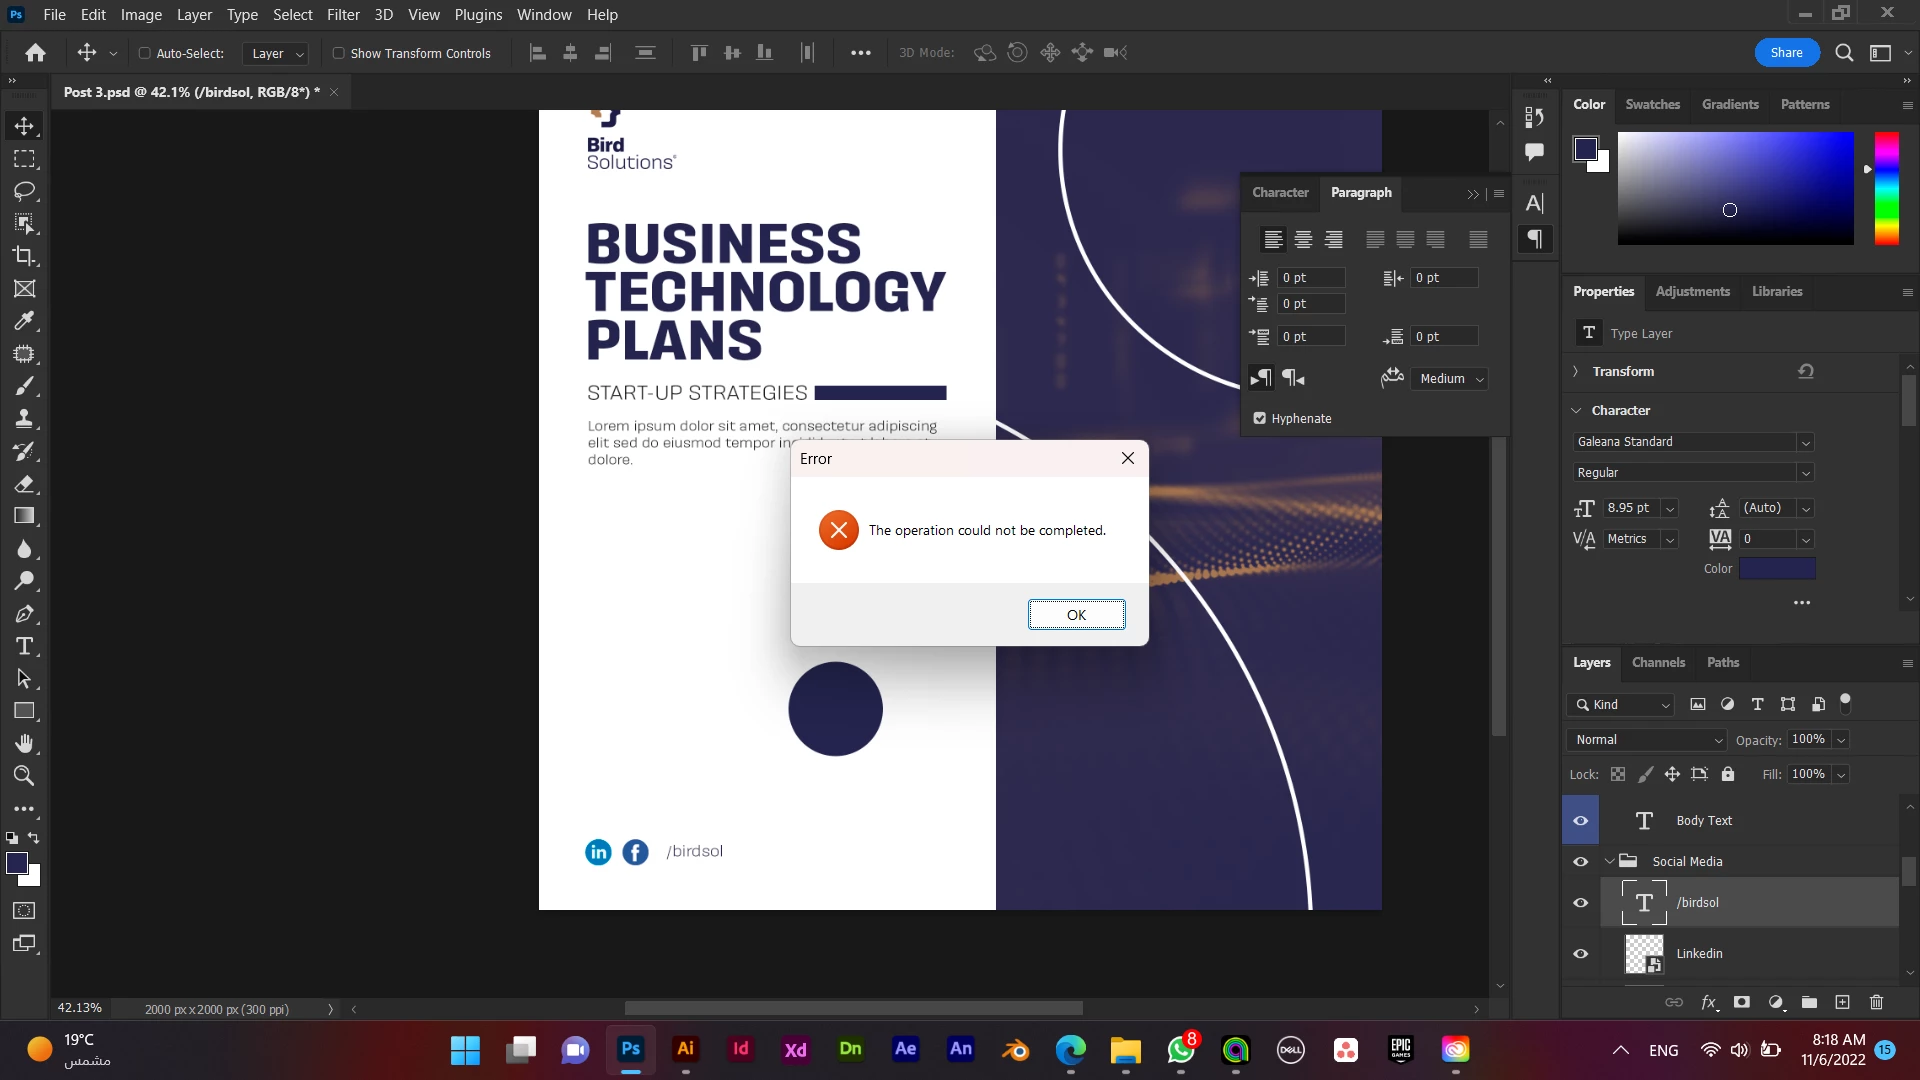Toggle the Hyphenate checkbox
This screenshot has height=1080, width=1920.
point(1260,418)
